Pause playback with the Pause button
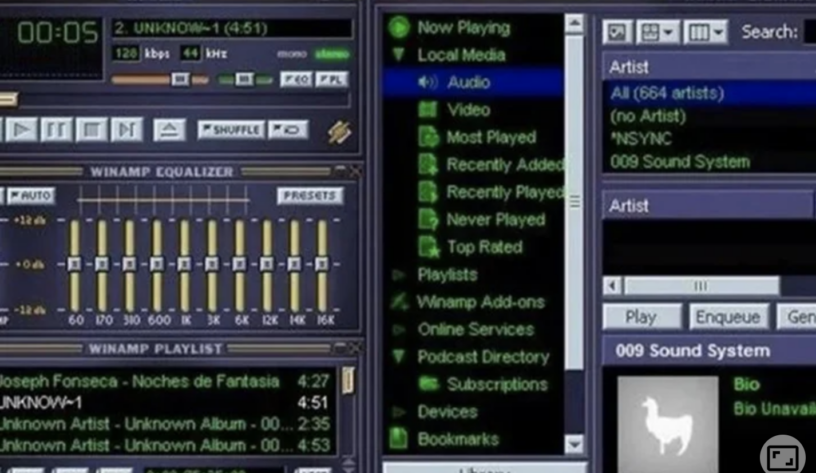 click(56, 129)
